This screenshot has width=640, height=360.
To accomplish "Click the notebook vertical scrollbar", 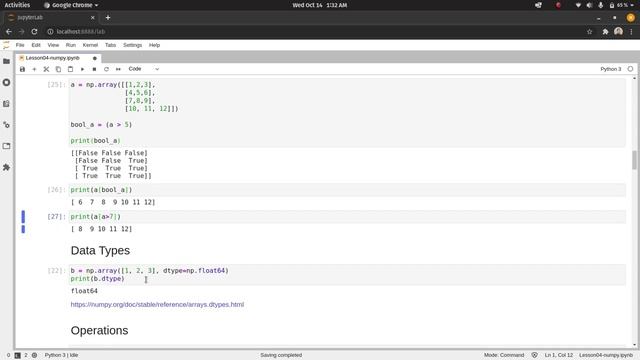I will [634, 160].
